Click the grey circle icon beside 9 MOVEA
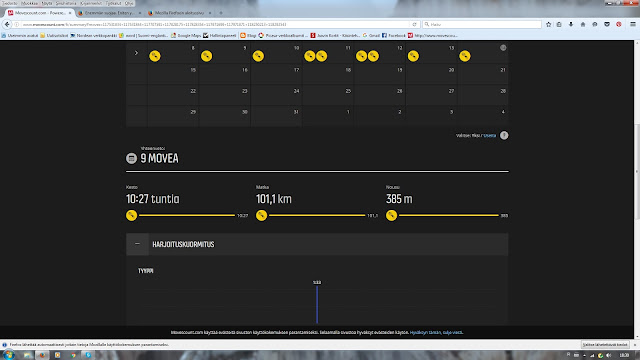The image size is (640, 360). [x=131, y=158]
